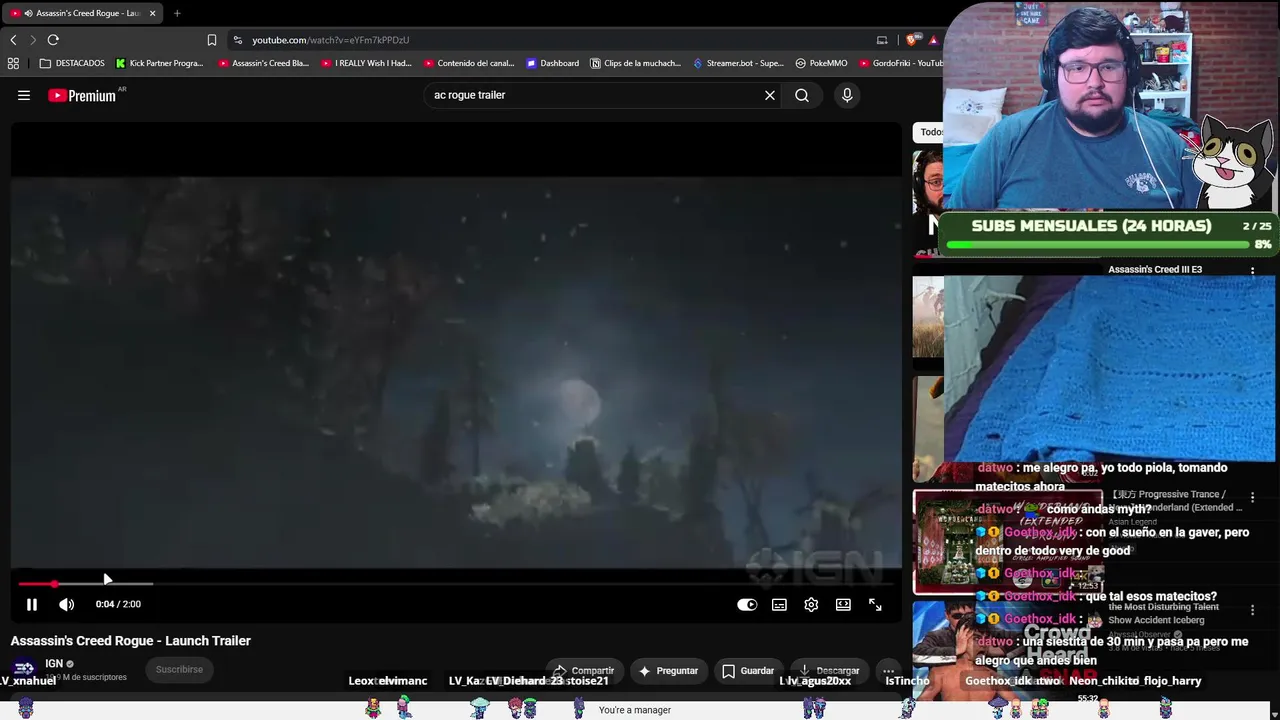Open the Progressive Trance extended video thumbnail
This screenshot has width=1280, height=720.
coord(1008,542)
